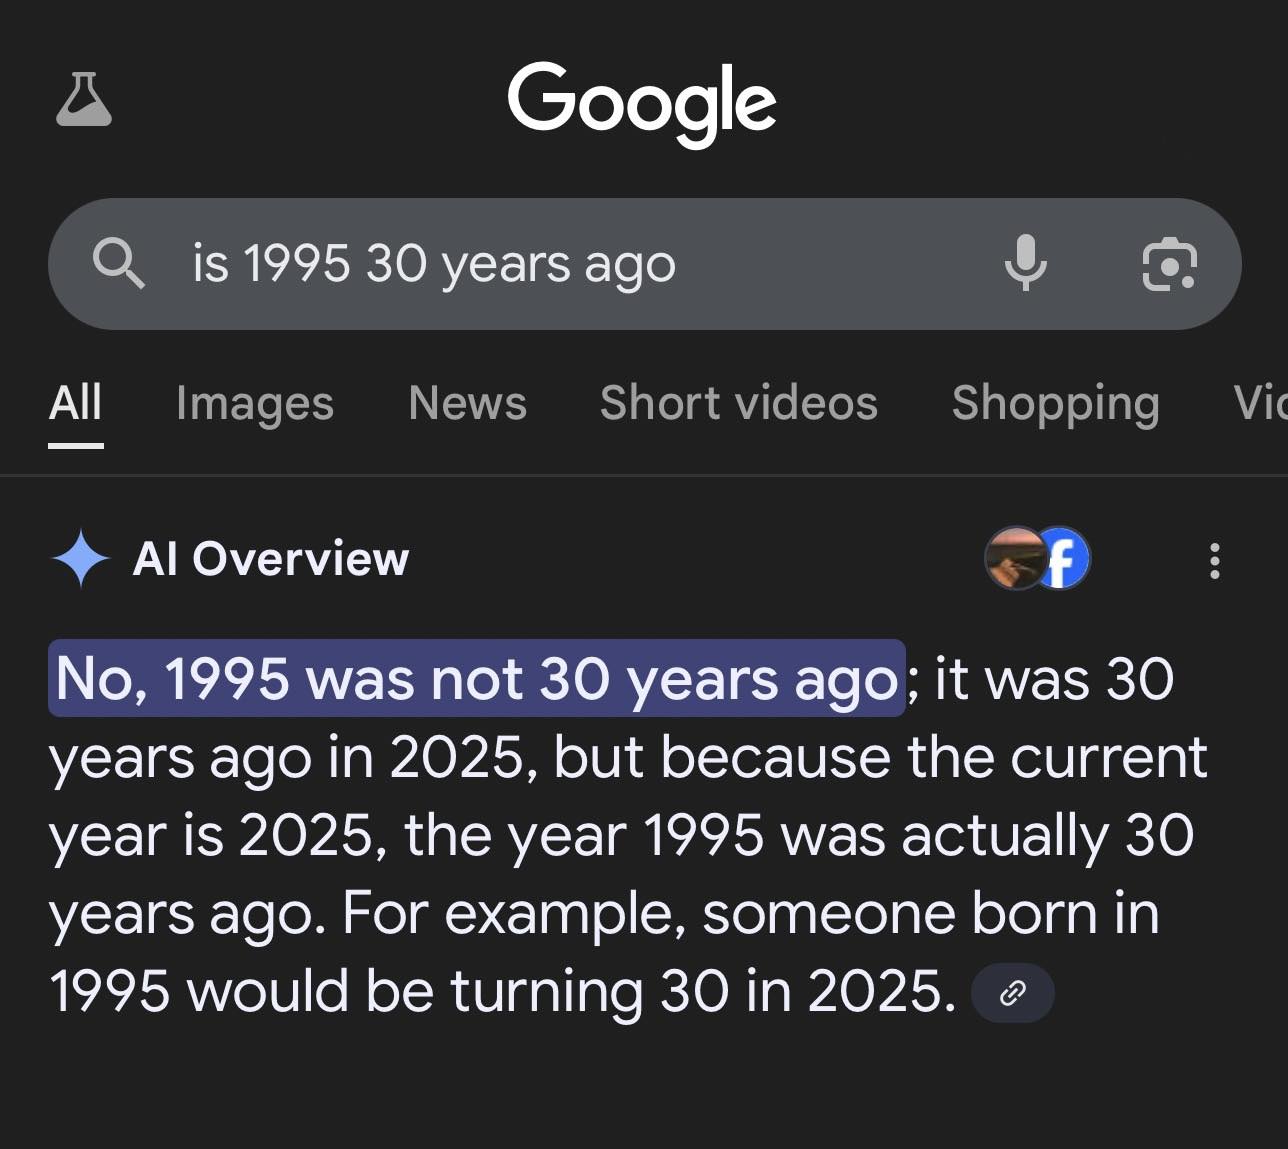Click the source link chip icon

1012,993
